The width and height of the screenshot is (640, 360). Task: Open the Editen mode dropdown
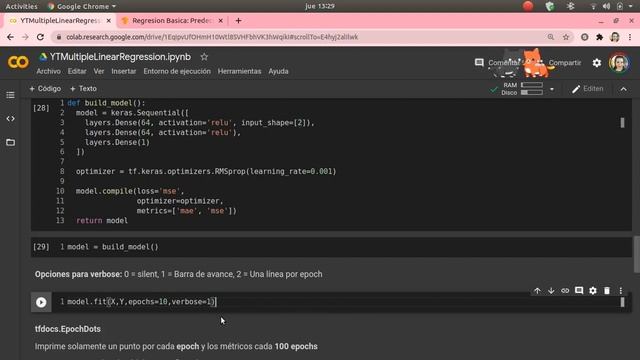pyautogui.click(x=587, y=89)
